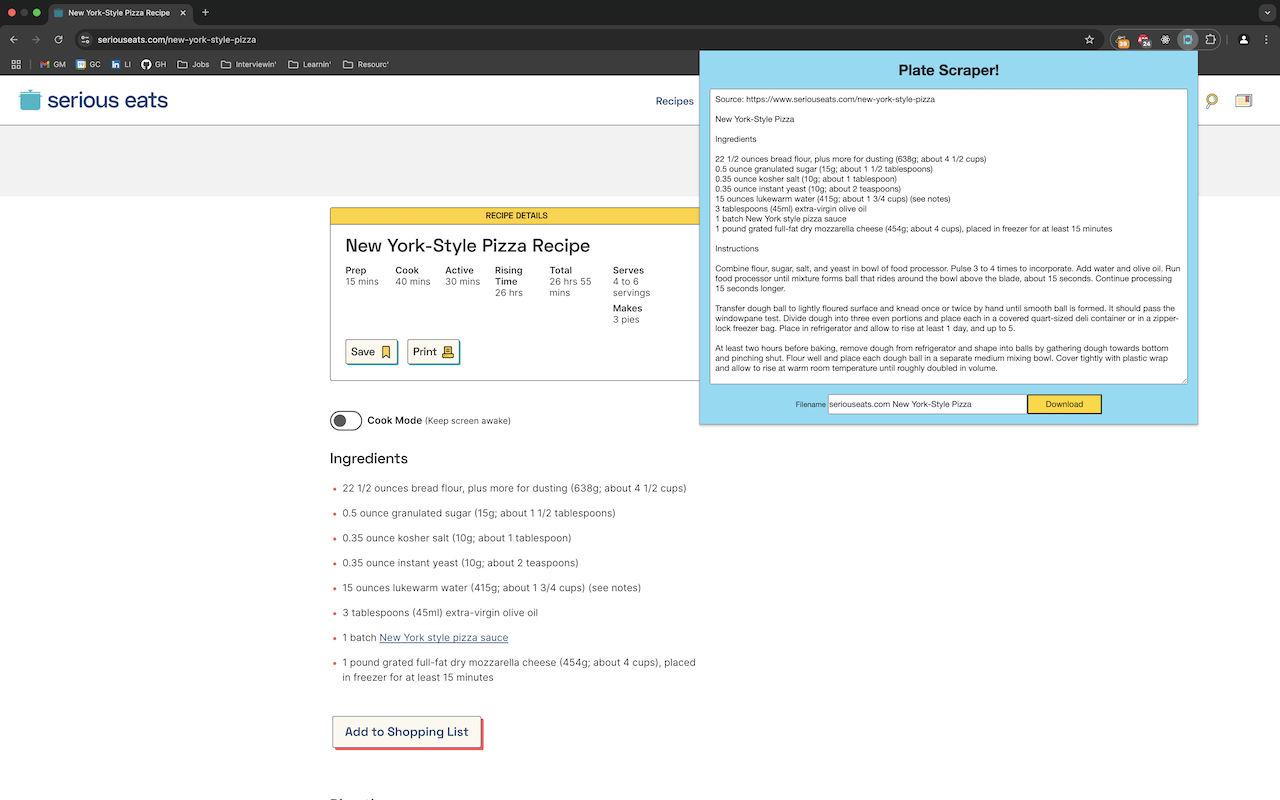Bookmark this page with the star icon
This screenshot has height=800, width=1280.
(1089, 40)
